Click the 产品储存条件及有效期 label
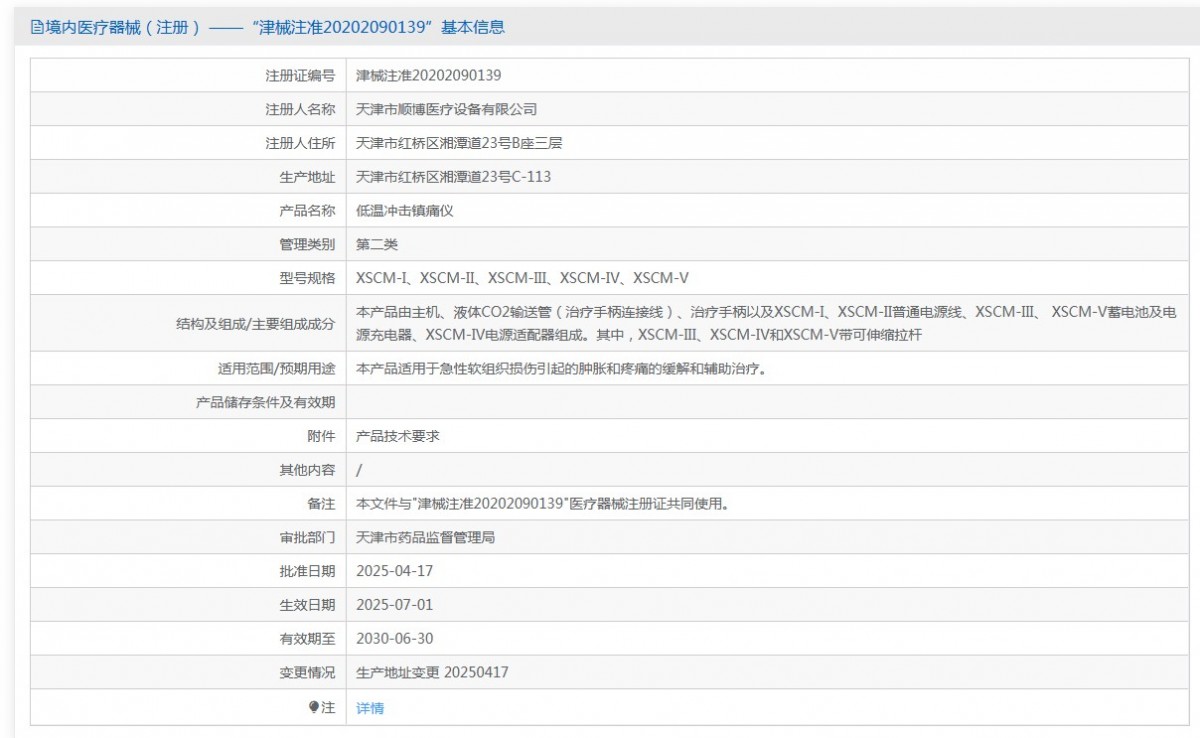The image size is (1200, 738). (x=265, y=402)
